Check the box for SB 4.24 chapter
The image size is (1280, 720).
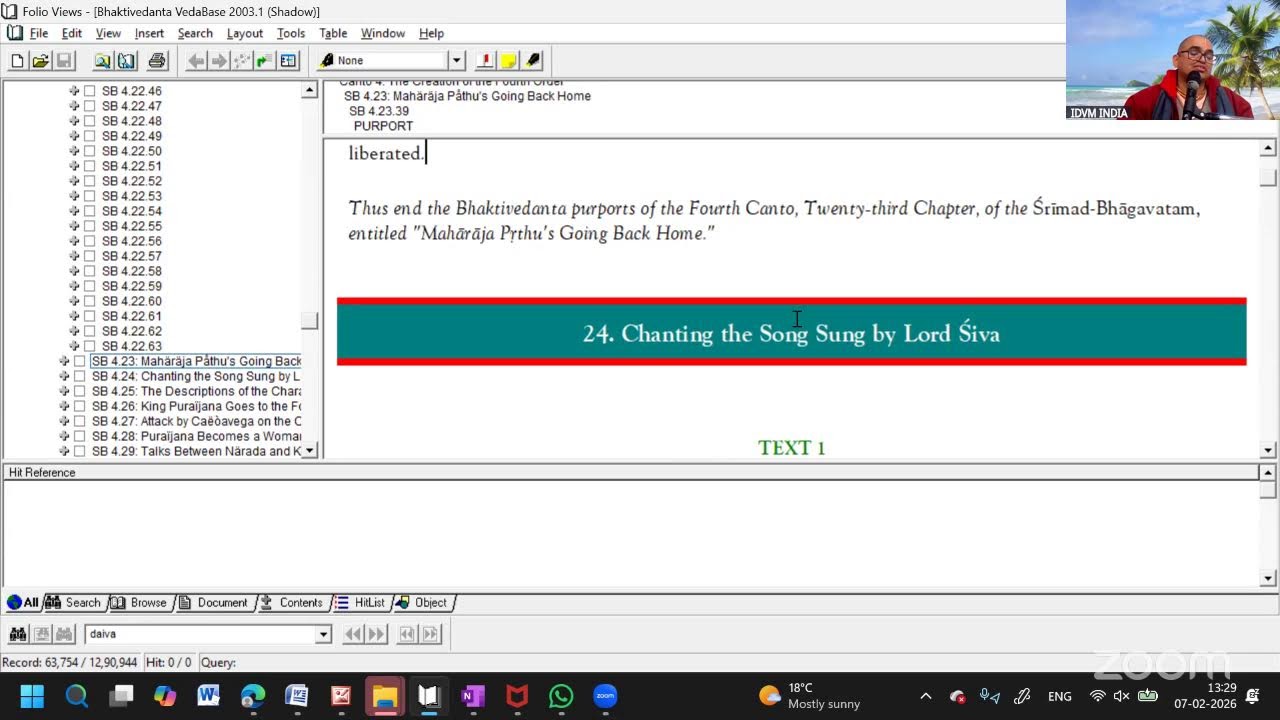click(x=79, y=376)
